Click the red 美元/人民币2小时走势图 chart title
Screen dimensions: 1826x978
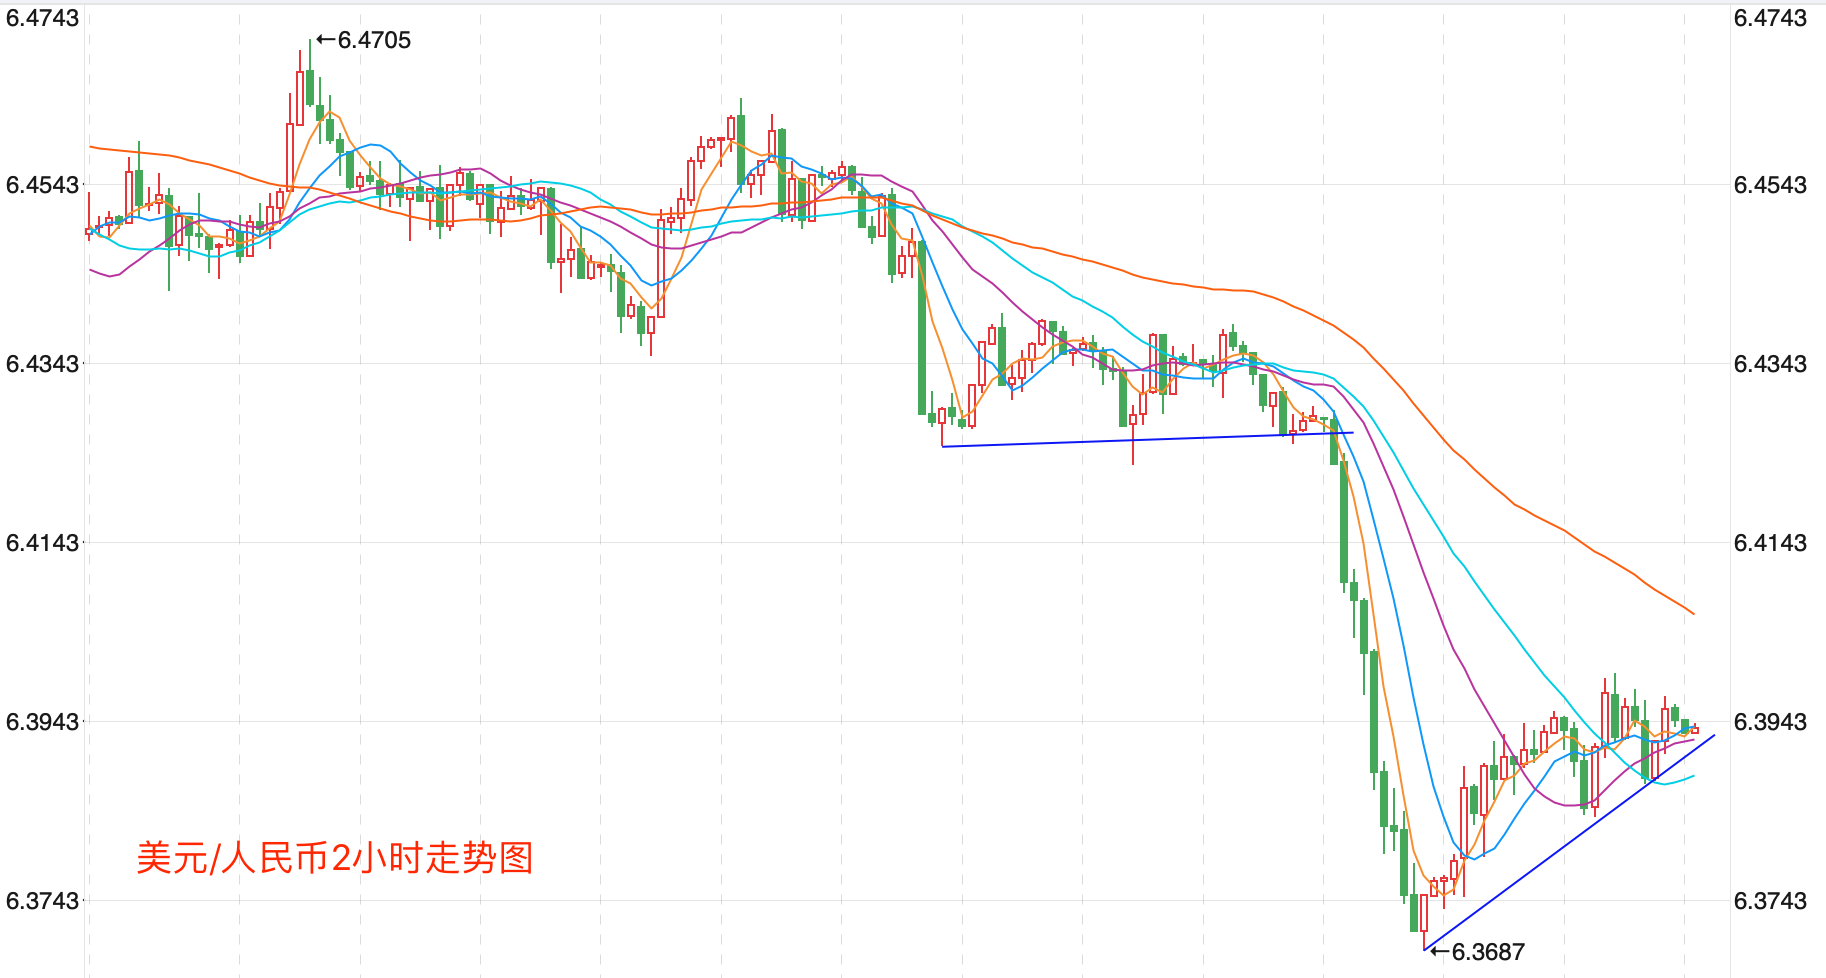coord(335,857)
